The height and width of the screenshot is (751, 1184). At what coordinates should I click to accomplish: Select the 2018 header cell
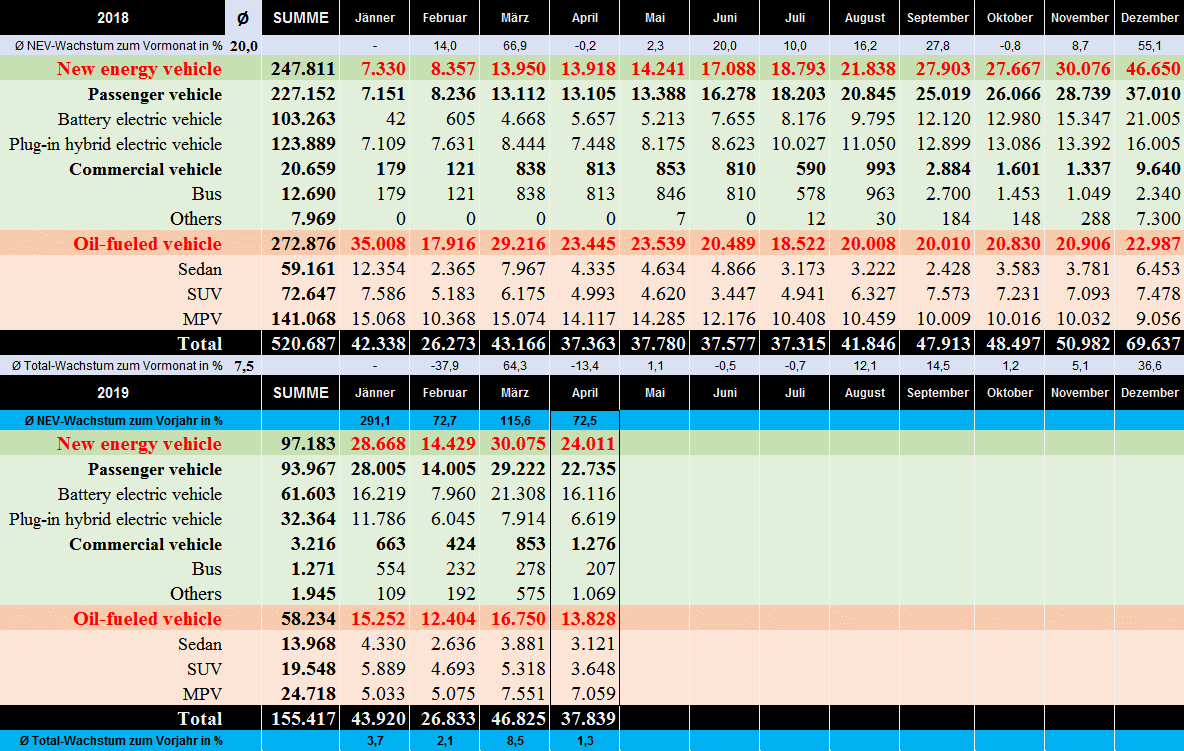[113, 17]
